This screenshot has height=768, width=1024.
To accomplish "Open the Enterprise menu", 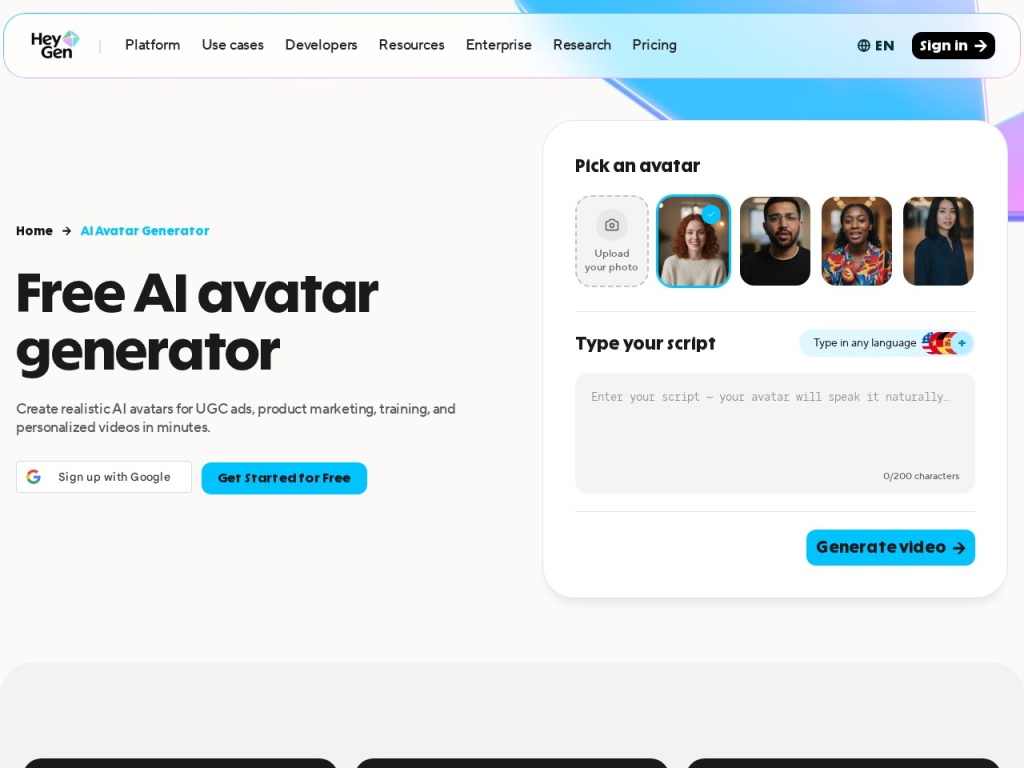I will [x=499, y=45].
